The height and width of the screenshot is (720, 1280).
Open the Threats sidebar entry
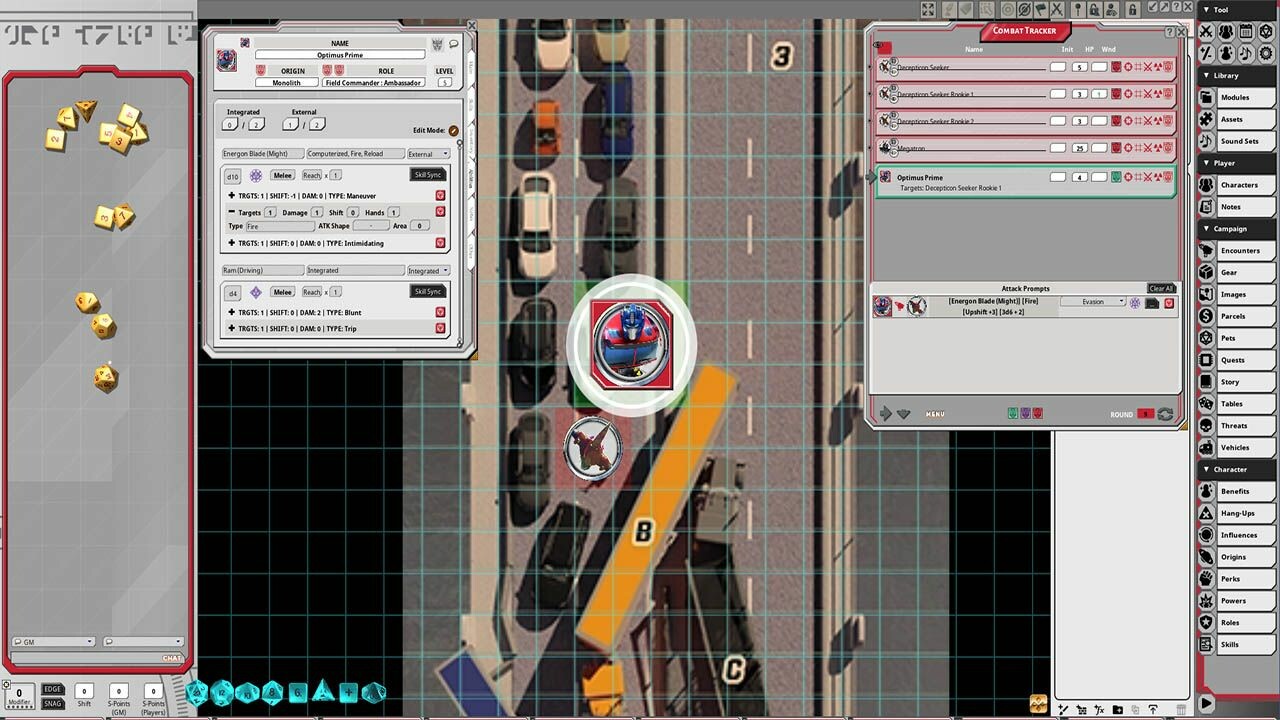1233,426
